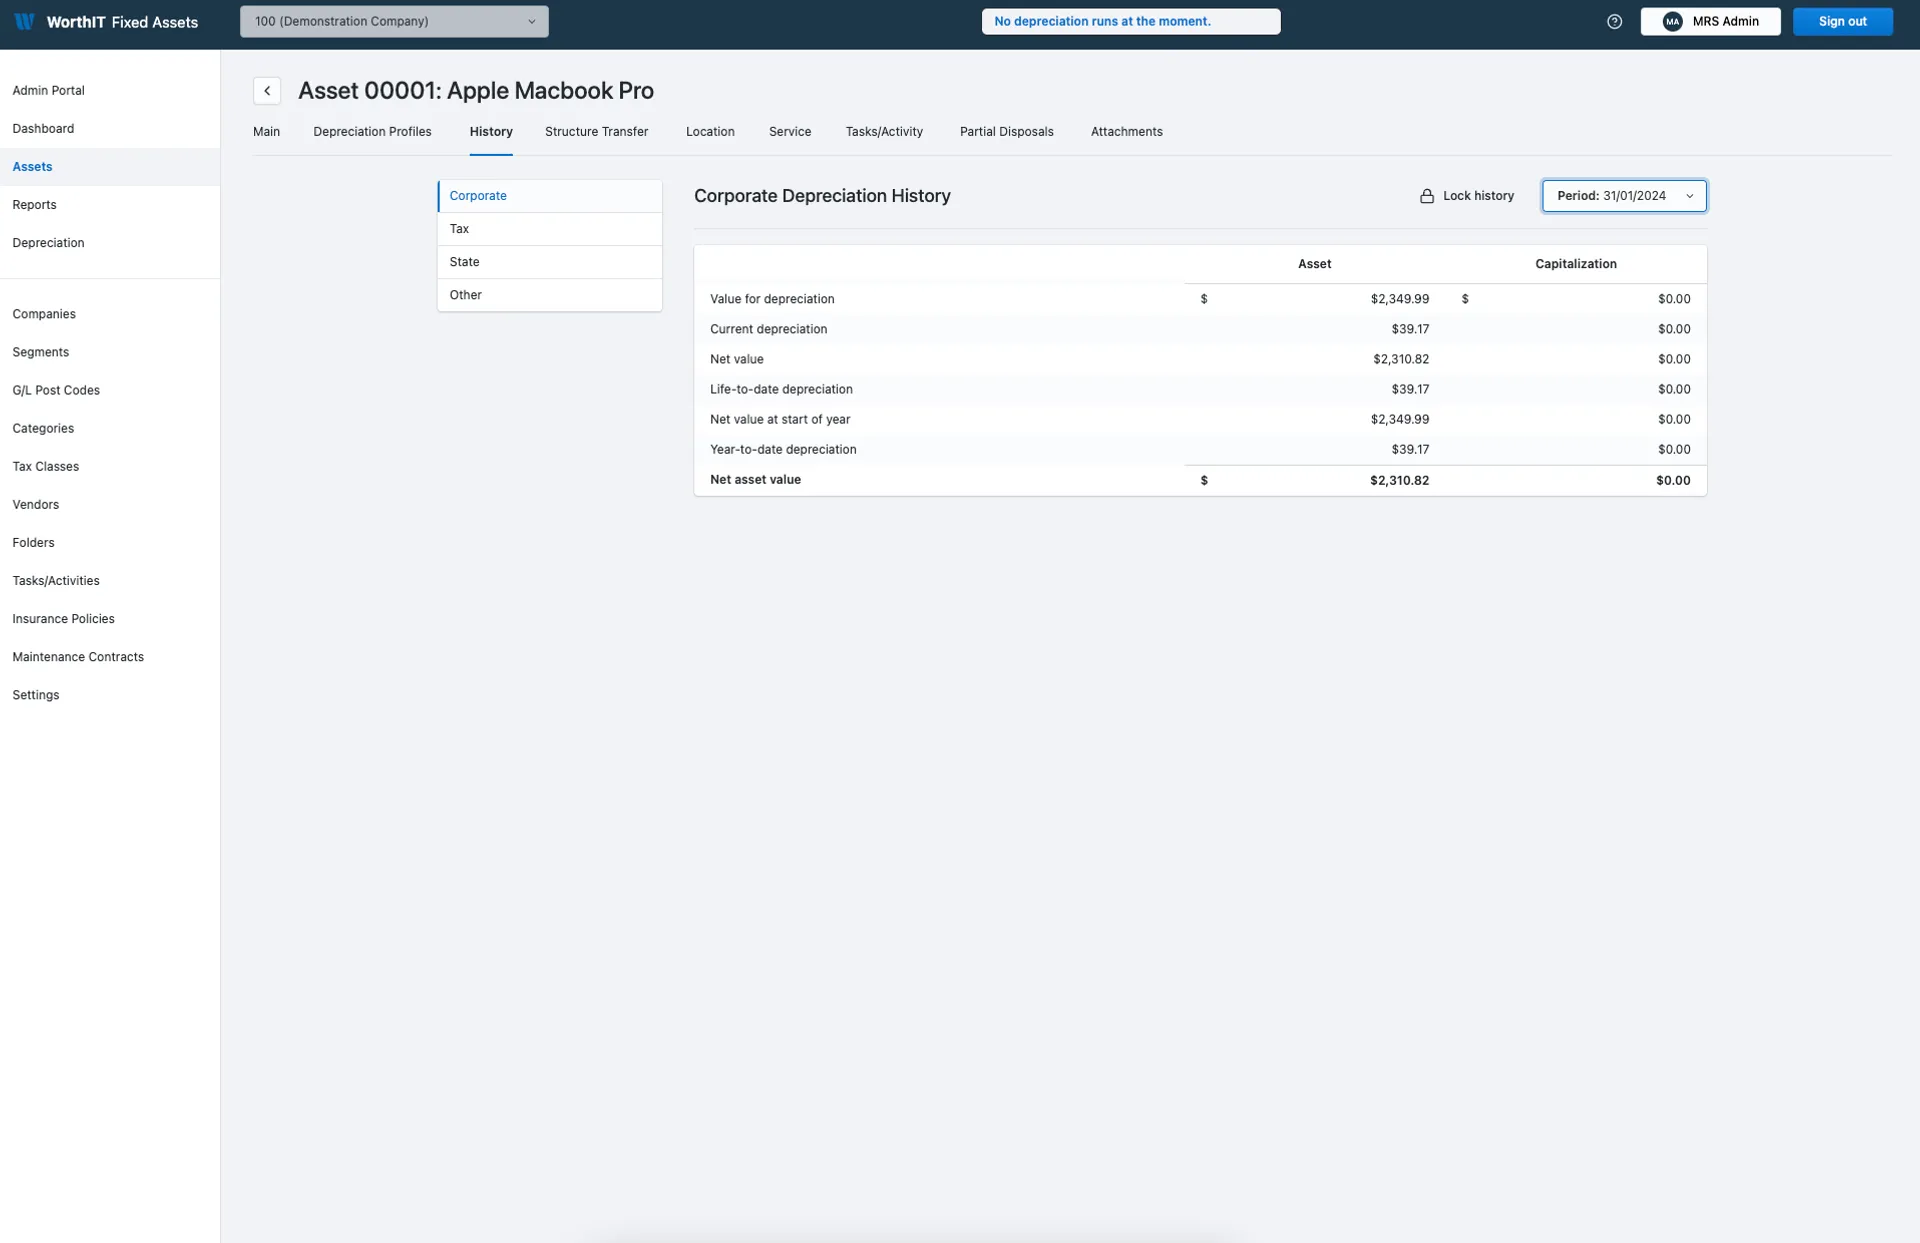Open the Tasks/Activity tab
The width and height of the screenshot is (1920, 1243).
(884, 132)
